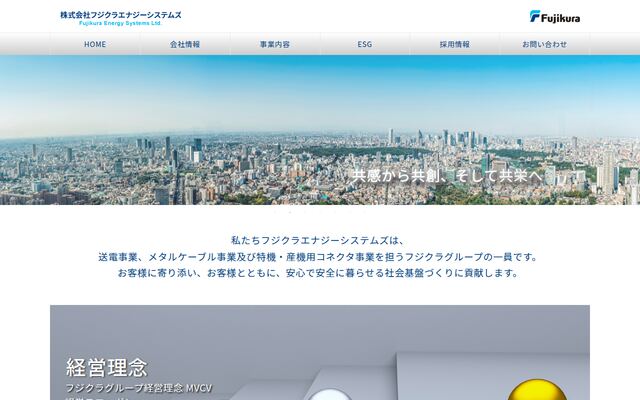Open フジクラグループ経営理念 MVCV link
640x400 pixels.
click(x=139, y=388)
